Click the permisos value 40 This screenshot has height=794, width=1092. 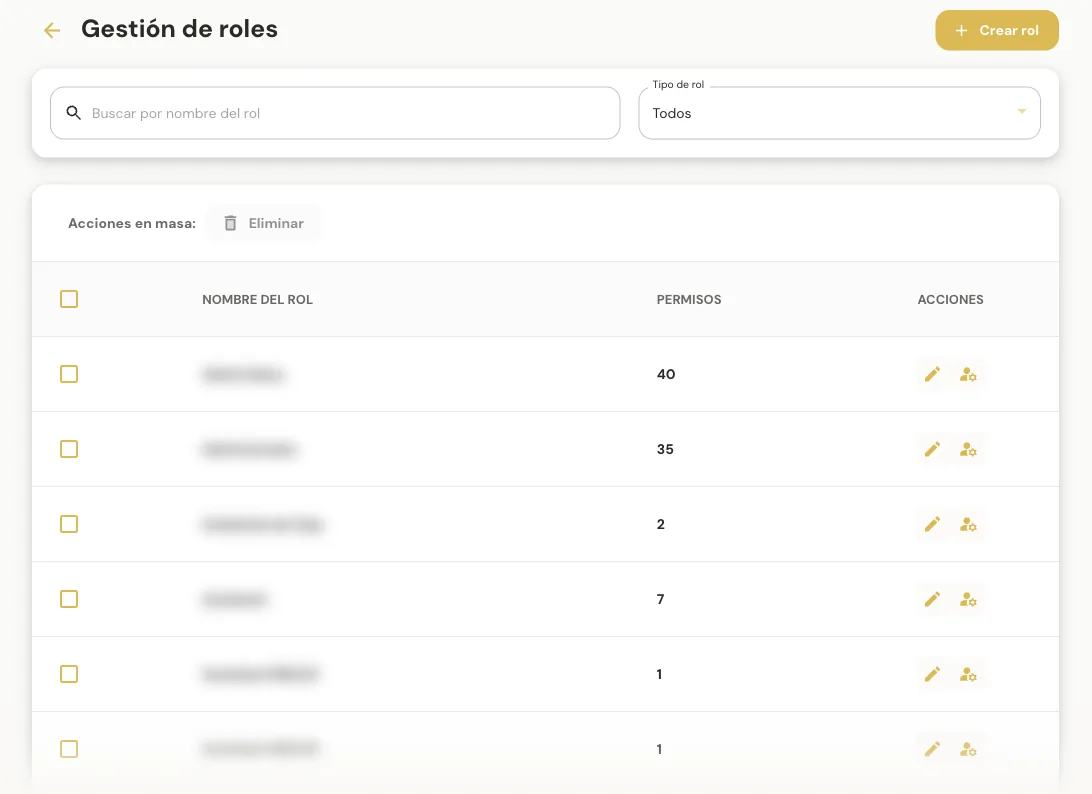pyautogui.click(x=666, y=374)
